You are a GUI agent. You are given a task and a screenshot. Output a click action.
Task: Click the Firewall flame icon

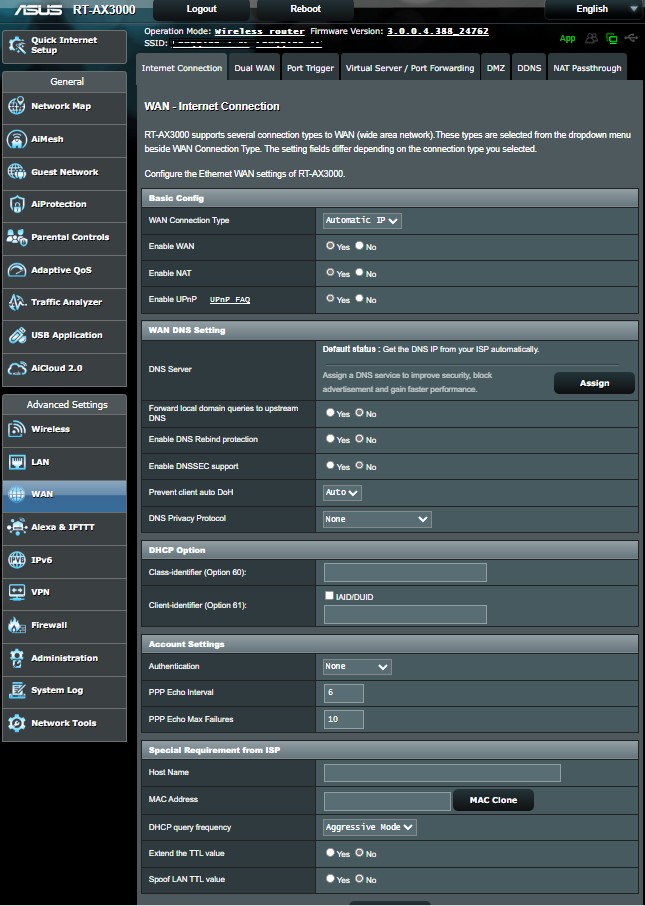(16, 625)
